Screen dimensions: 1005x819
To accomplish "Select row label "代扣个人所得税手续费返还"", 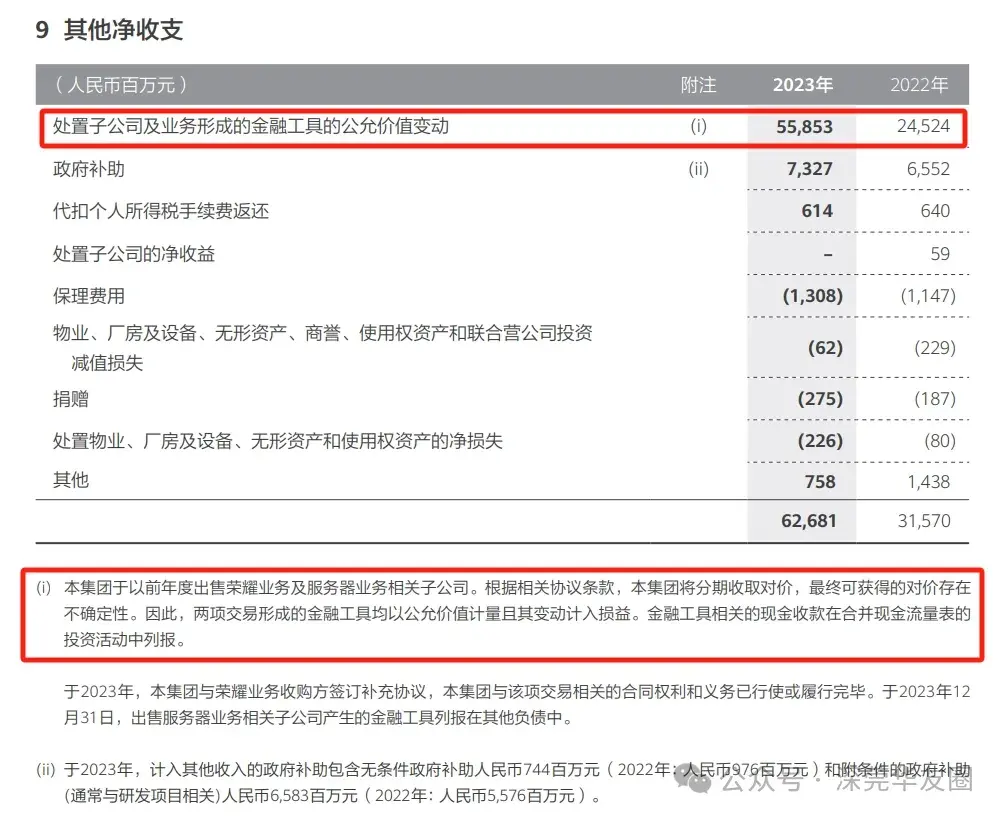I will (x=161, y=211).
